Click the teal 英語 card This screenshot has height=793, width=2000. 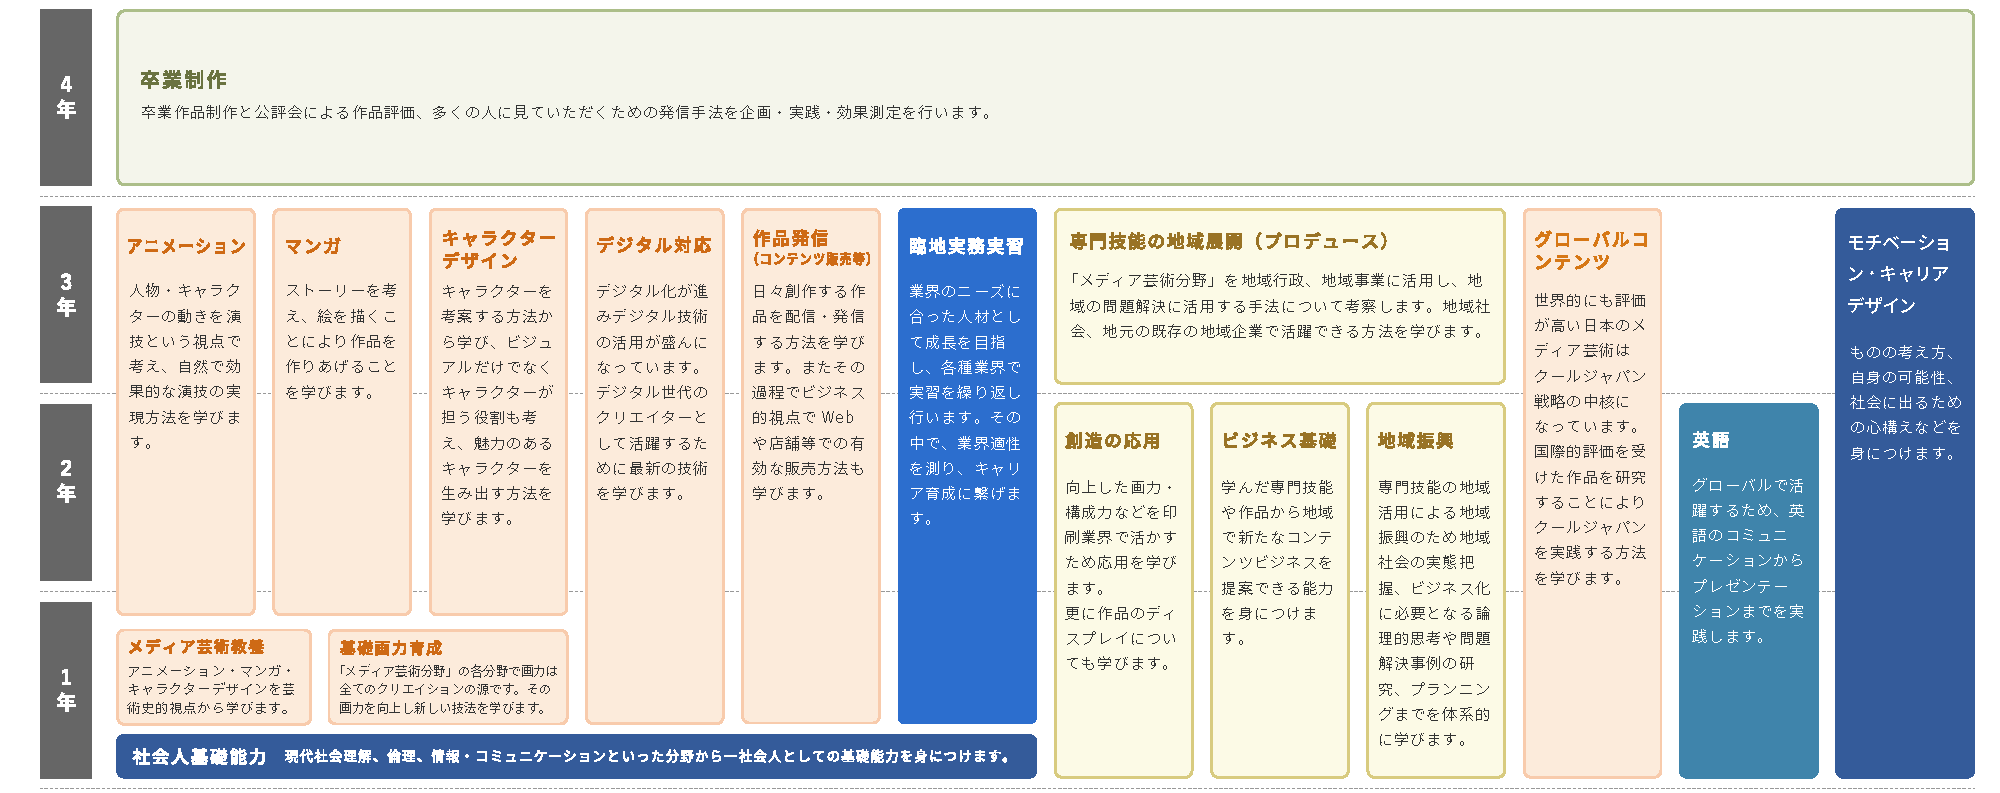(1748, 590)
